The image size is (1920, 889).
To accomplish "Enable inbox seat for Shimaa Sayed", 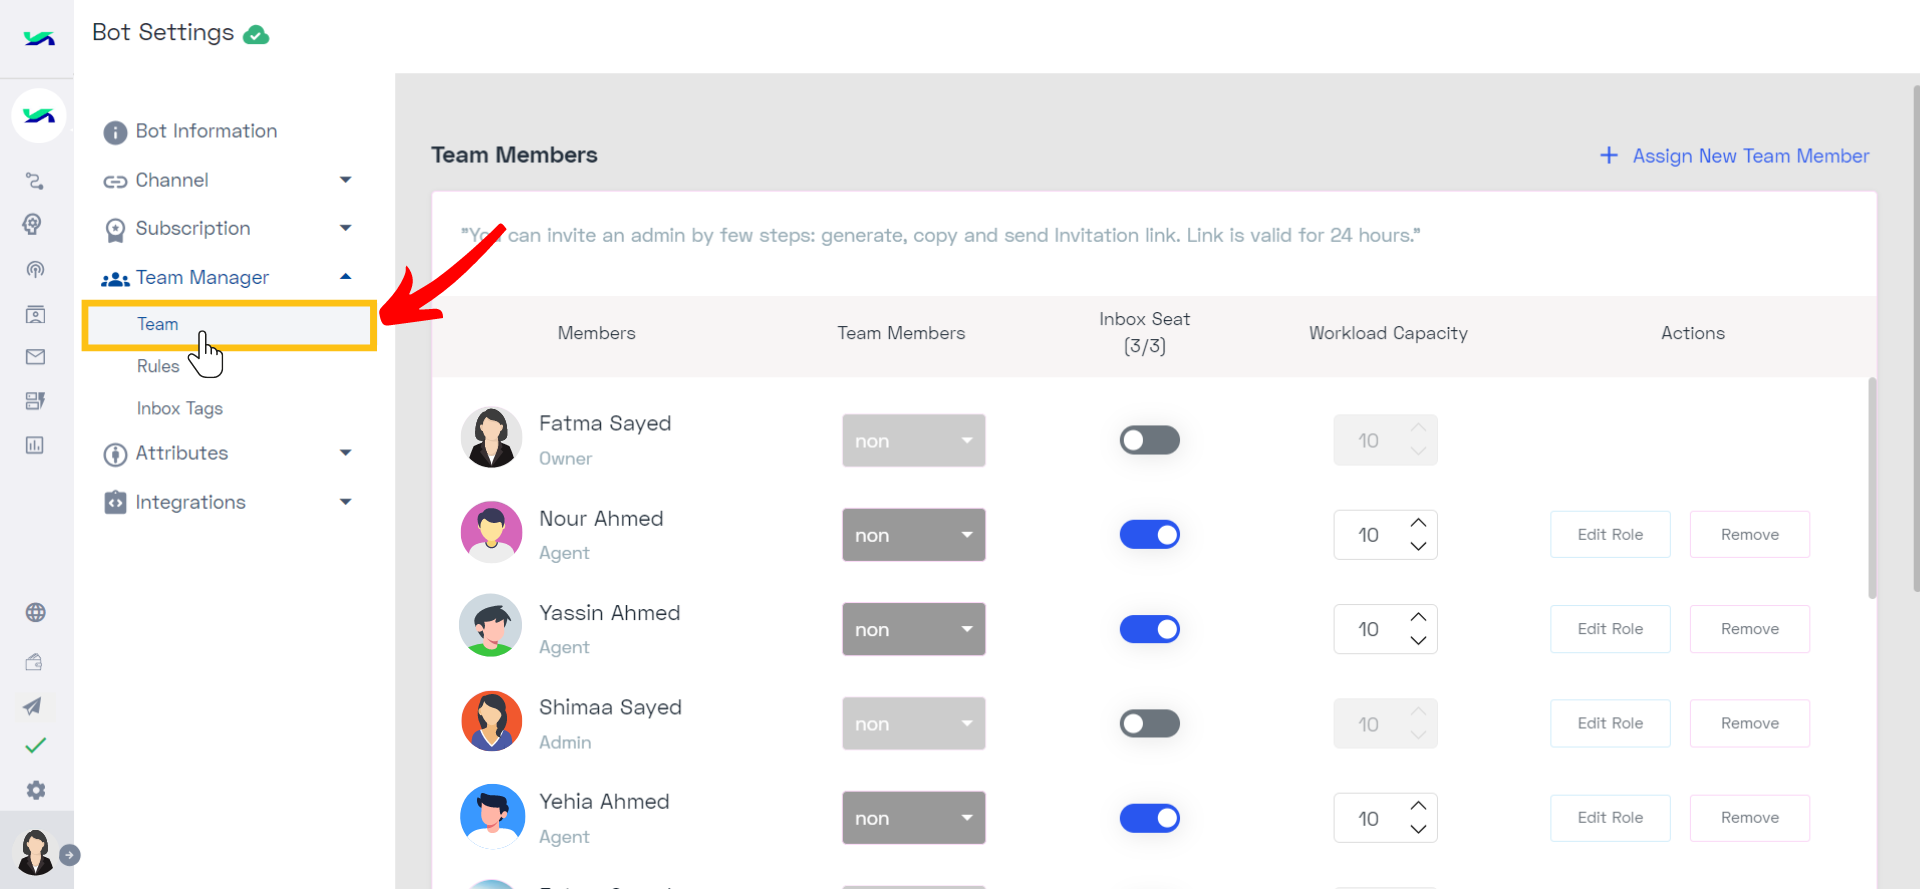I will pos(1149,723).
